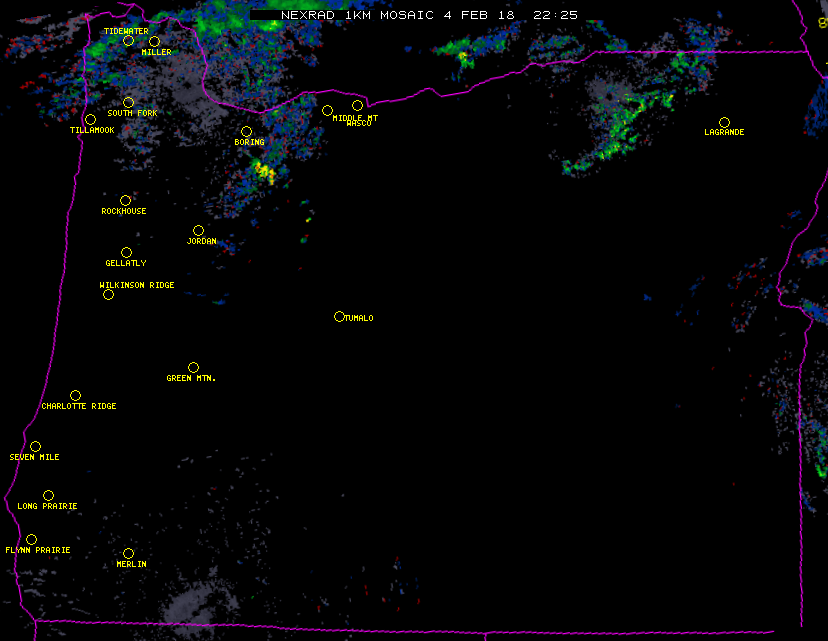Select the Wilkinson Ridge station marker
The width and height of the screenshot is (828, 641).
(108, 294)
